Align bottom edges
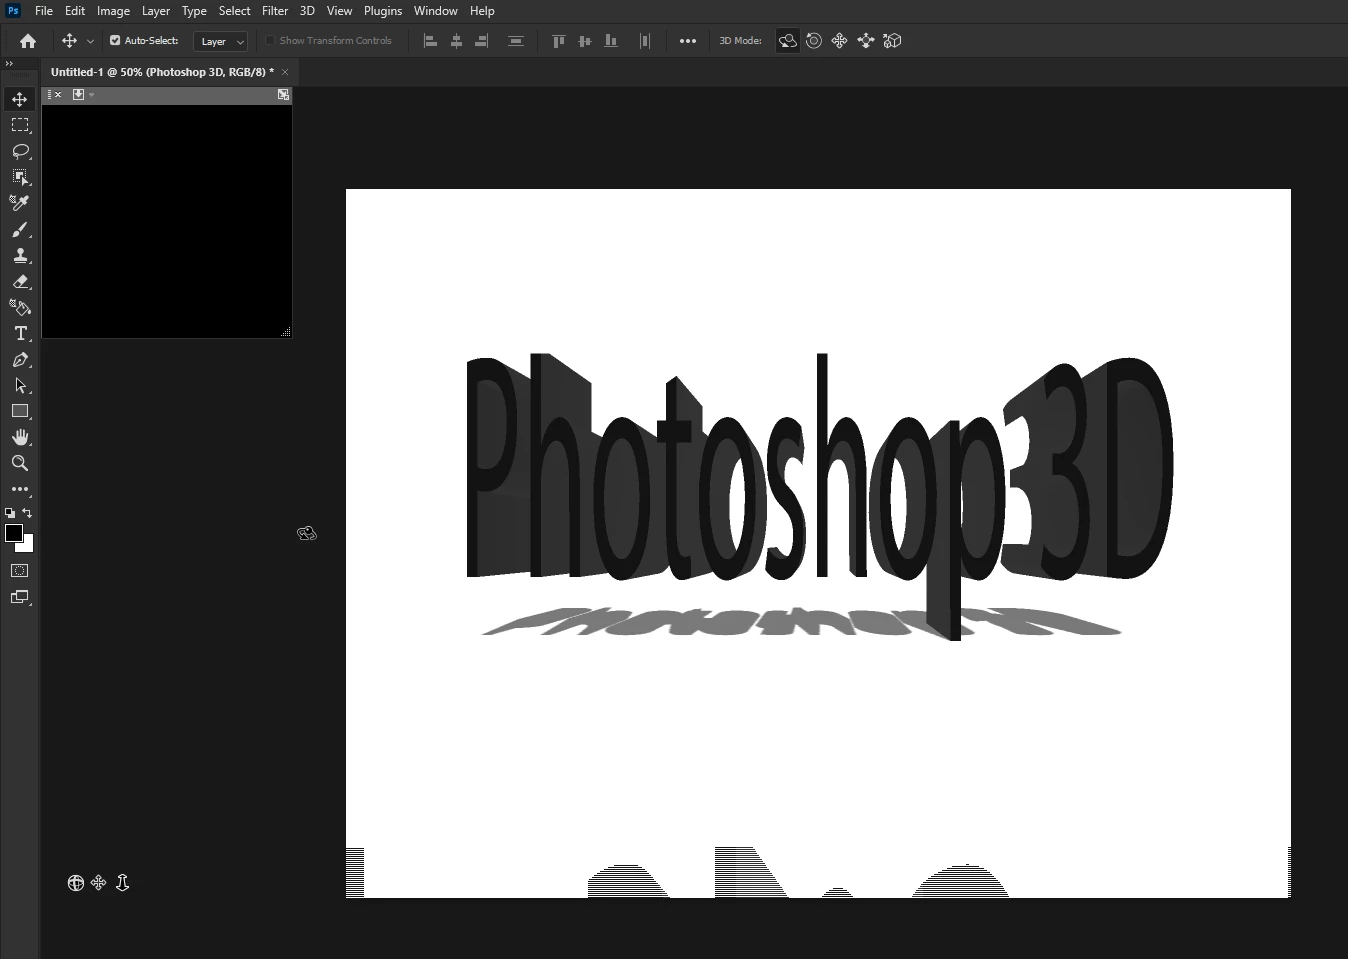This screenshot has width=1348, height=959. coord(611,41)
